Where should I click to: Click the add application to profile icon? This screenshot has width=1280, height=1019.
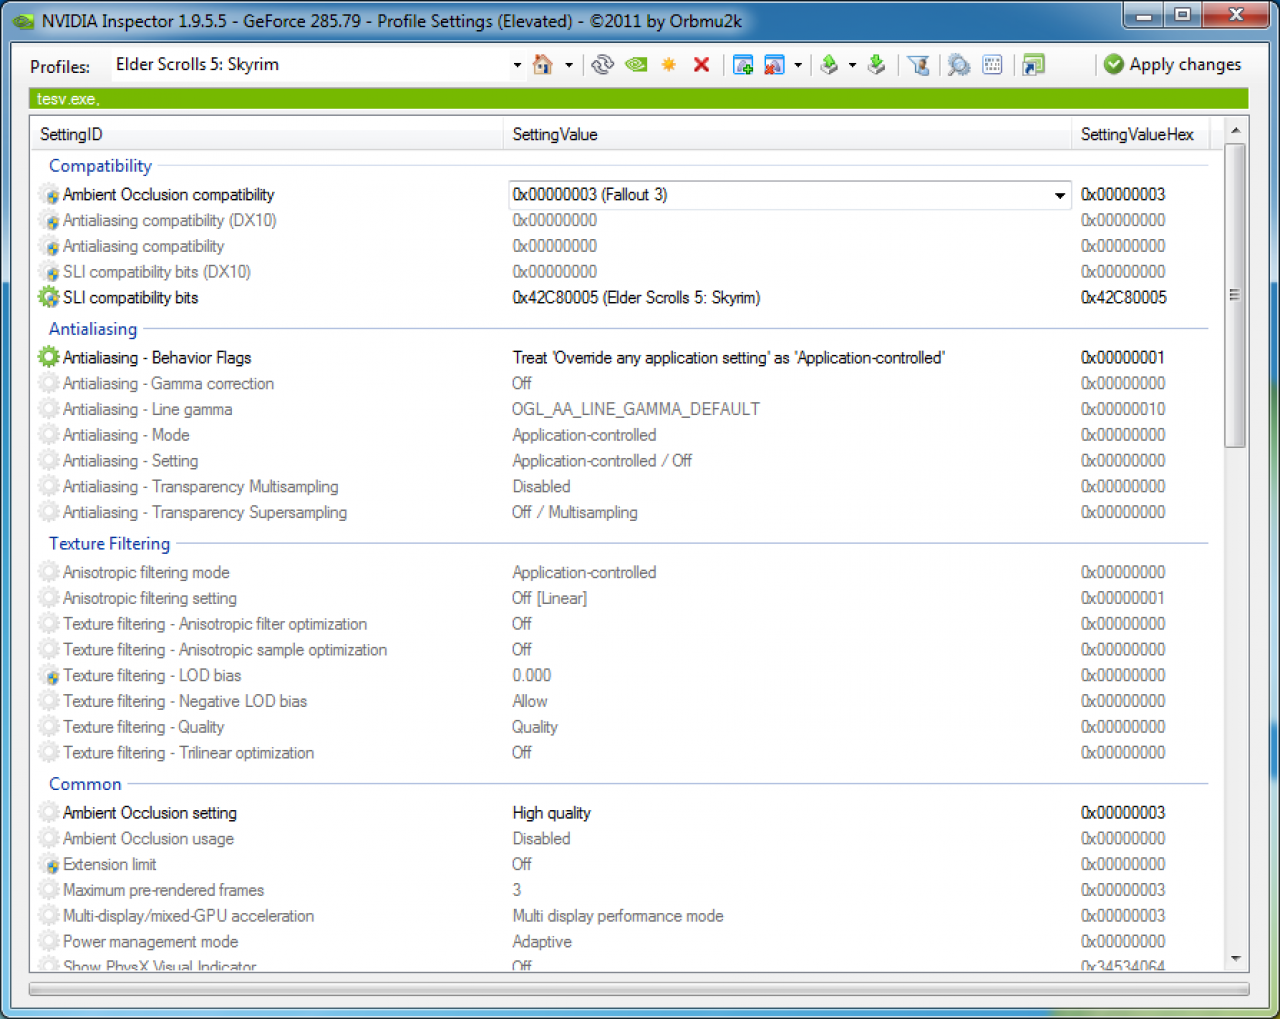point(743,65)
